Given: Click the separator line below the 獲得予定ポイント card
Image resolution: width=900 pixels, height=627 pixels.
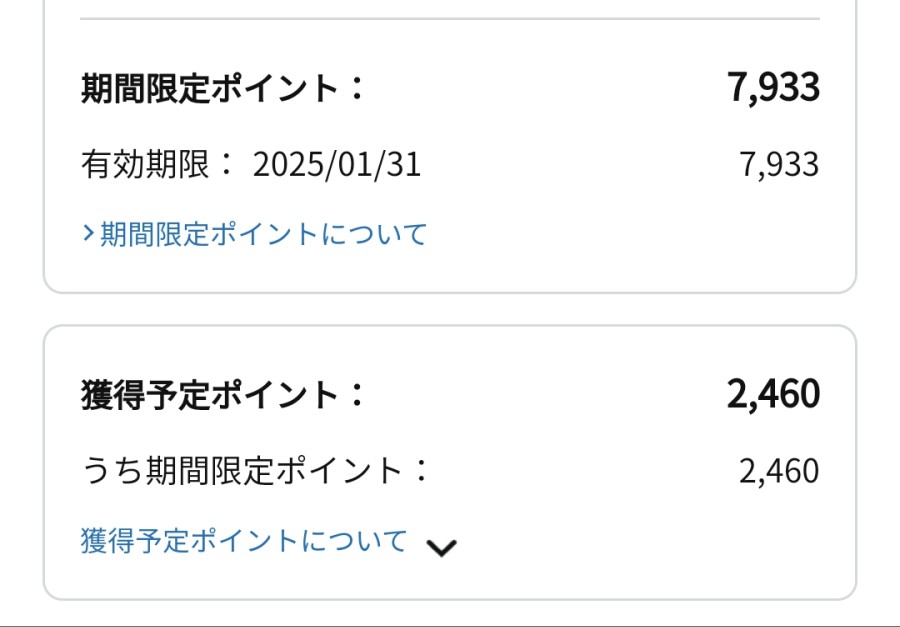Looking at the screenshot, I should coord(450,625).
